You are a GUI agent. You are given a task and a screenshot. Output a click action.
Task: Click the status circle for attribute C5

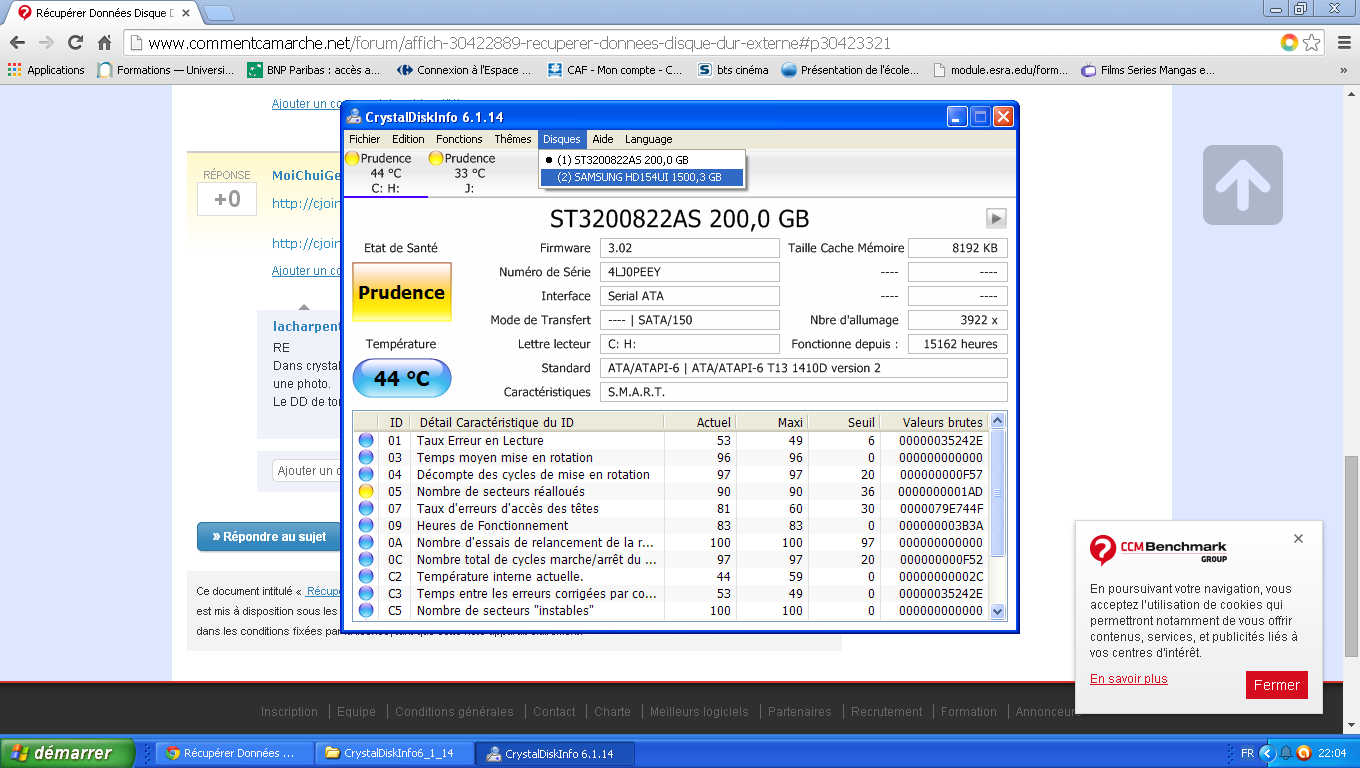click(366, 610)
